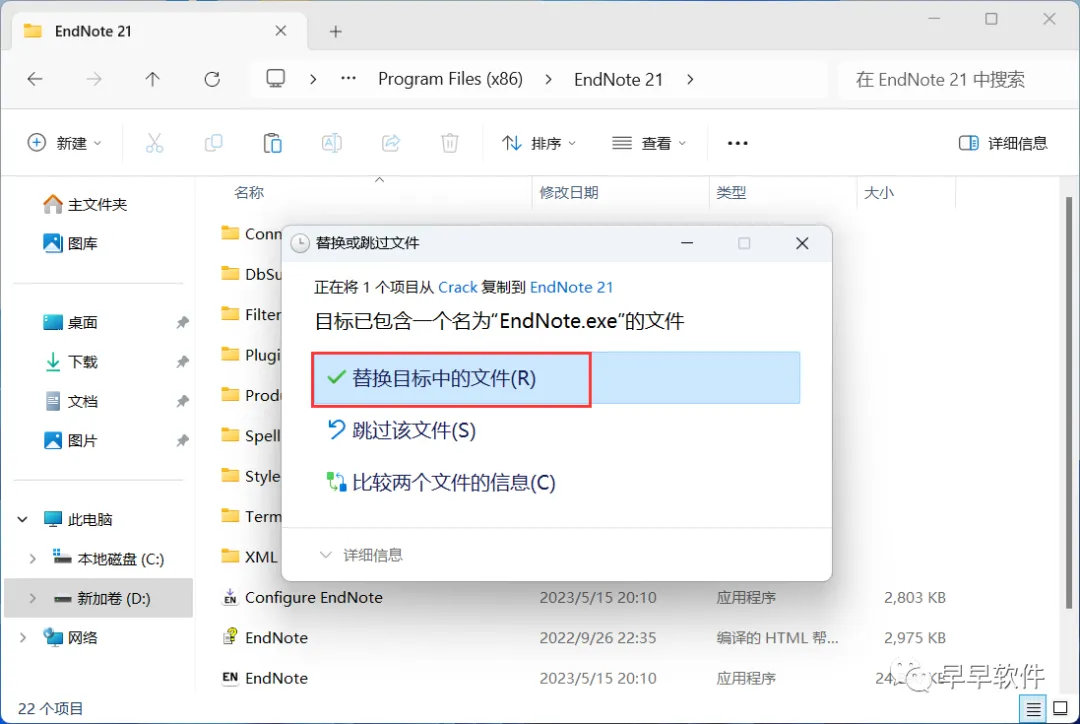The height and width of the screenshot is (724, 1080).
Task: Collapse the 此电脑 tree node
Action: 23,519
